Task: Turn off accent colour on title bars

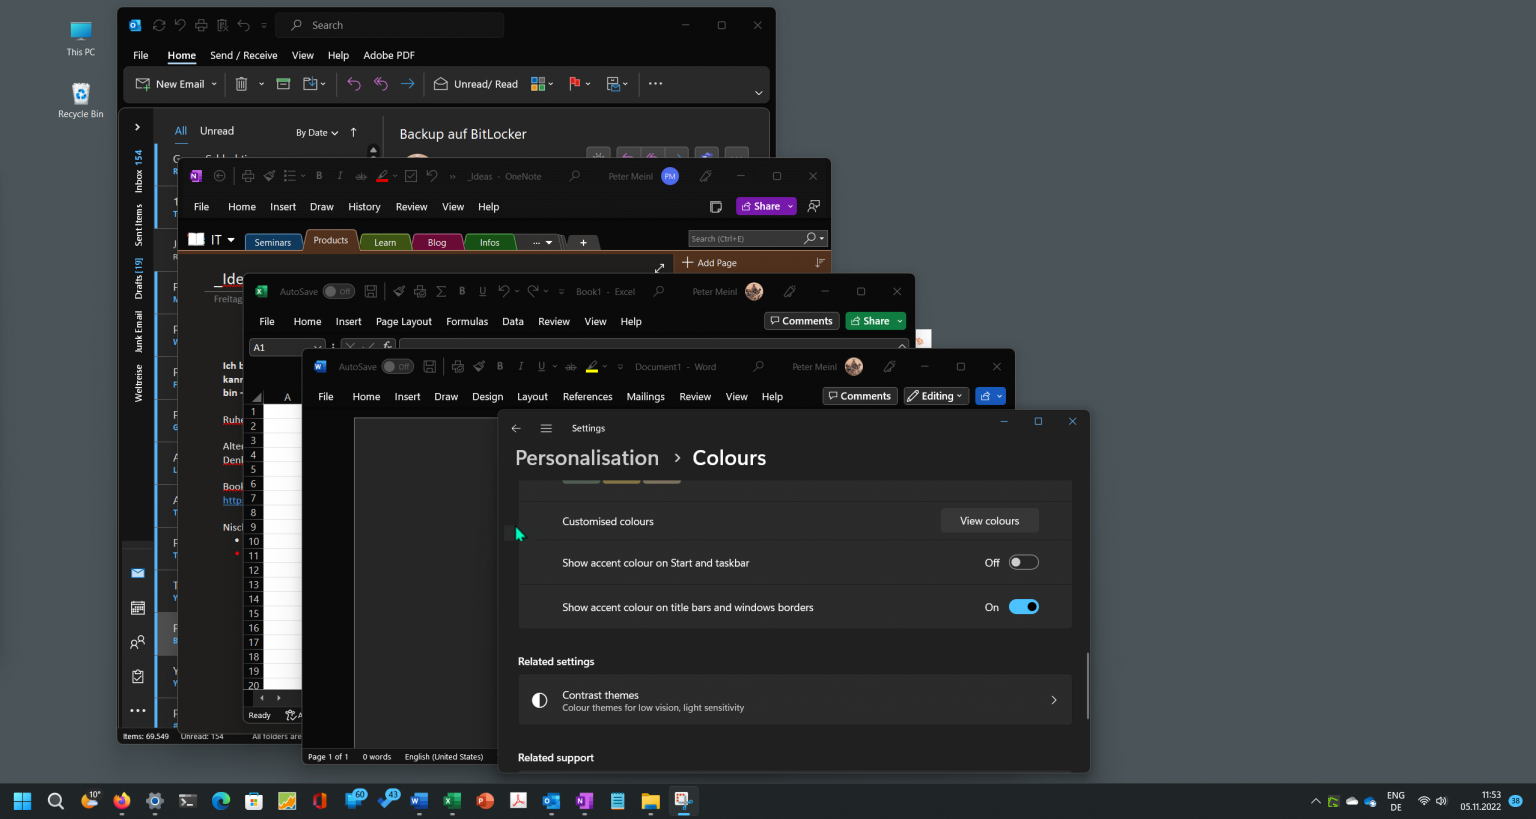Action: tap(1023, 607)
